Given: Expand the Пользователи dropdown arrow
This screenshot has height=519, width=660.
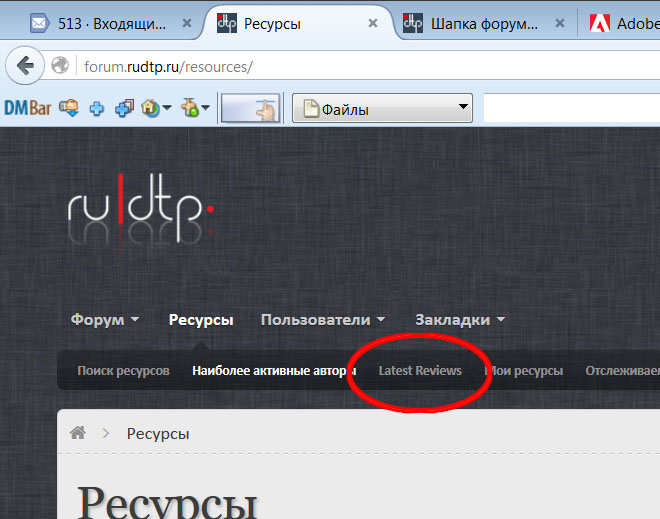Looking at the screenshot, I should tap(381, 319).
